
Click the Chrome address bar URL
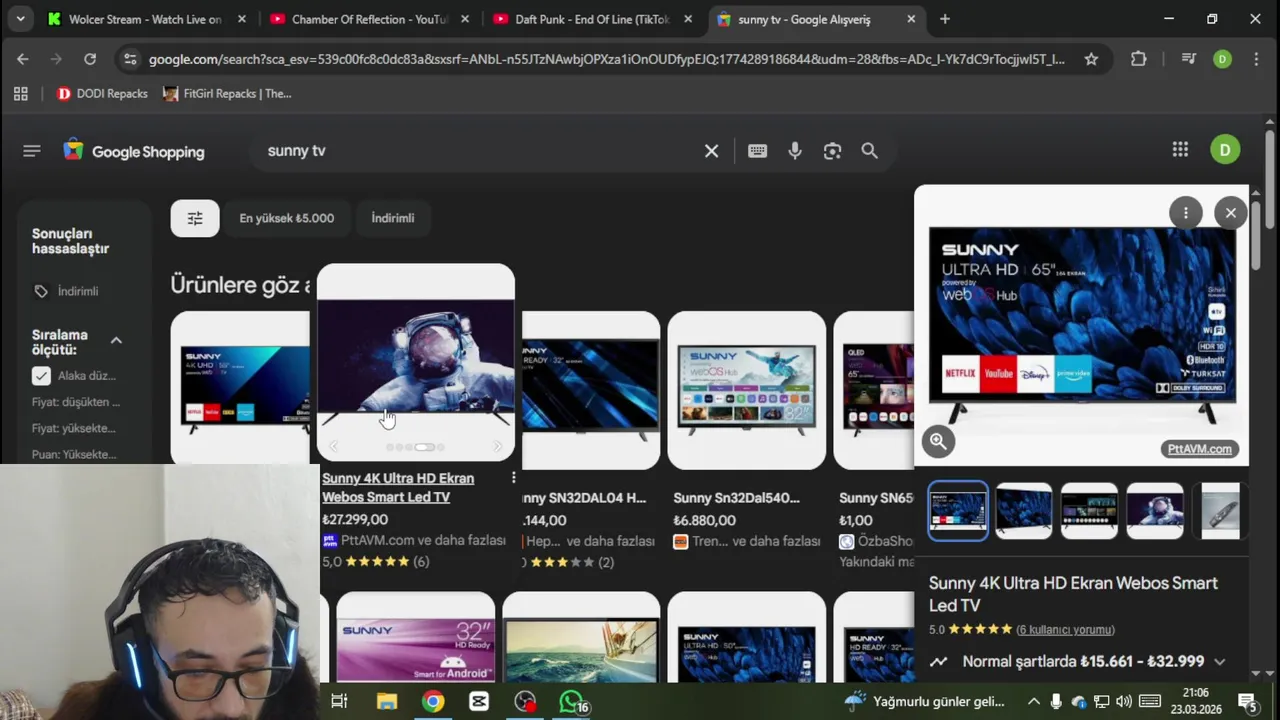click(x=606, y=59)
